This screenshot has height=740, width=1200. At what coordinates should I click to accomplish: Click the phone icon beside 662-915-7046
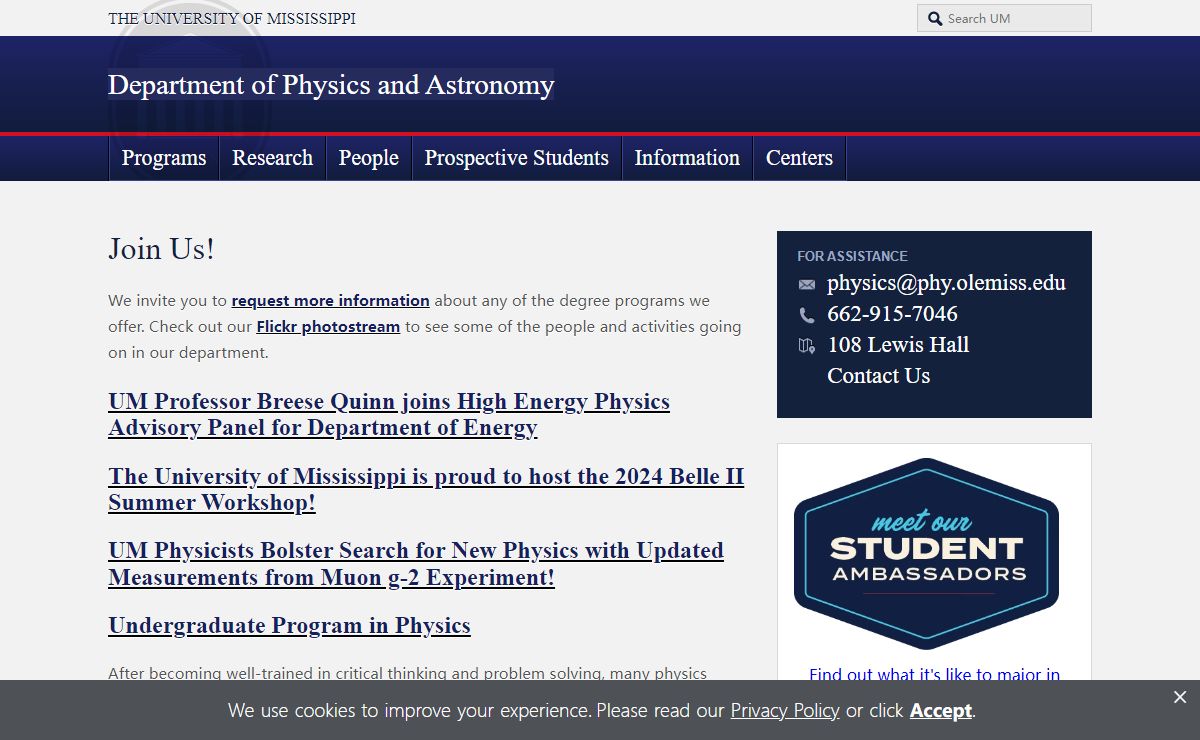pyautogui.click(x=807, y=316)
